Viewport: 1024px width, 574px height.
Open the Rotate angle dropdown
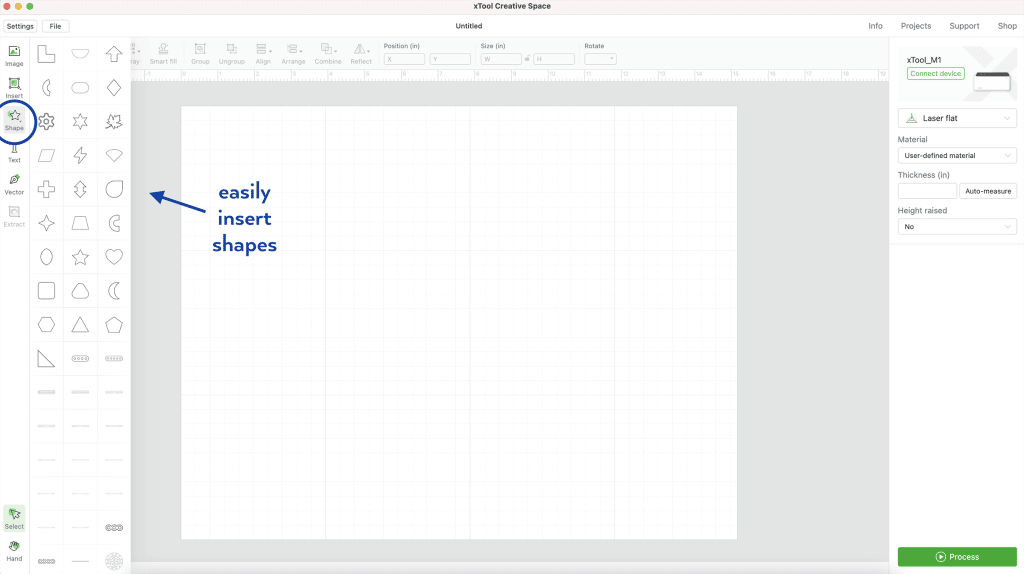click(x=600, y=59)
